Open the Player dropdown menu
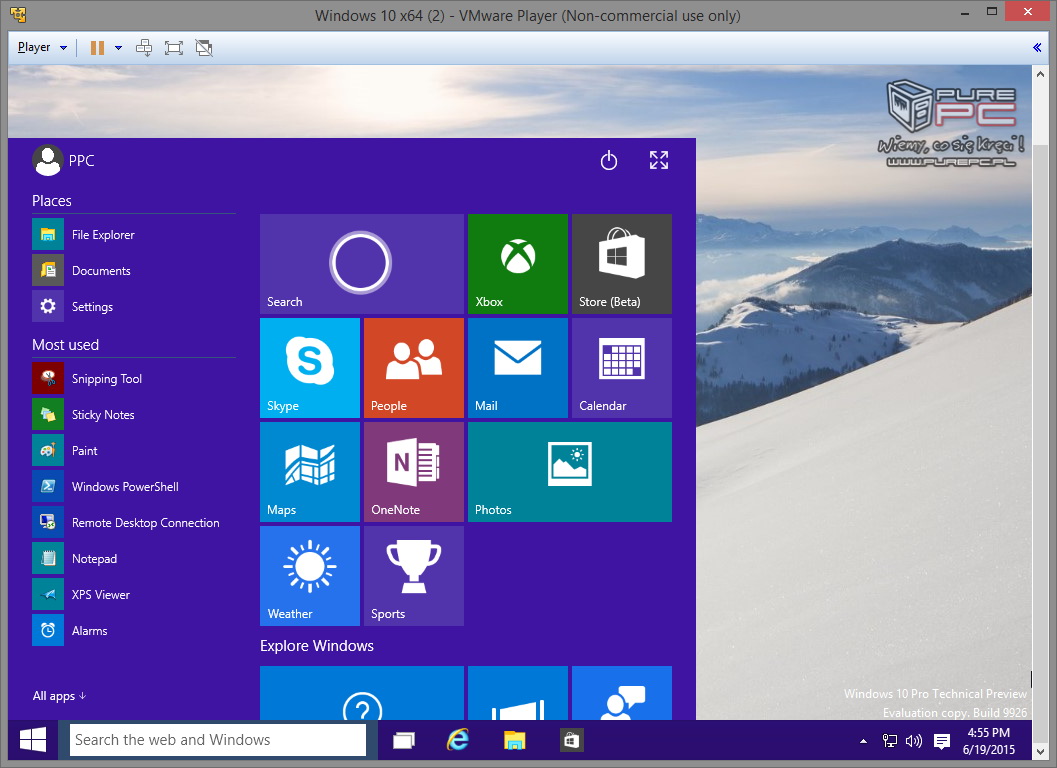The height and width of the screenshot is (768, 1057). click(42, 47)
